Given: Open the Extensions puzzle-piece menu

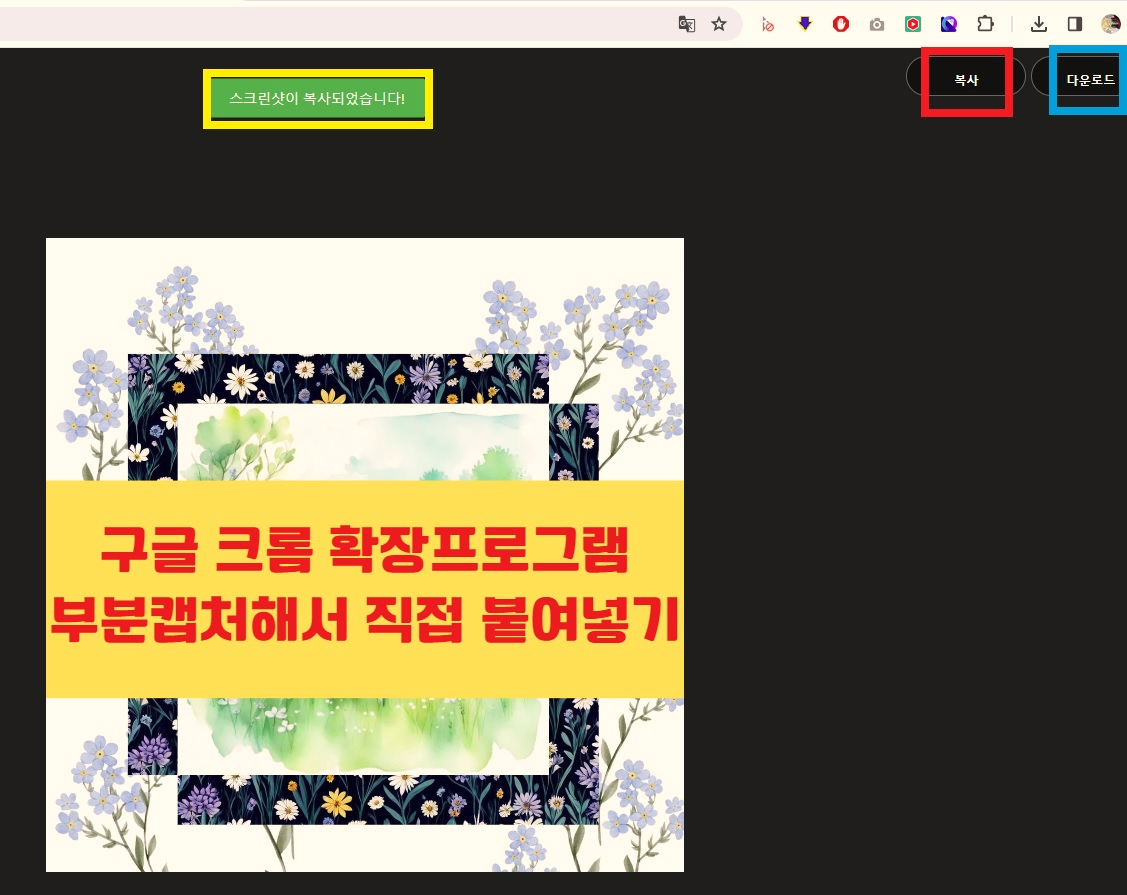Looking at the screenshot, I should point(985,24).
